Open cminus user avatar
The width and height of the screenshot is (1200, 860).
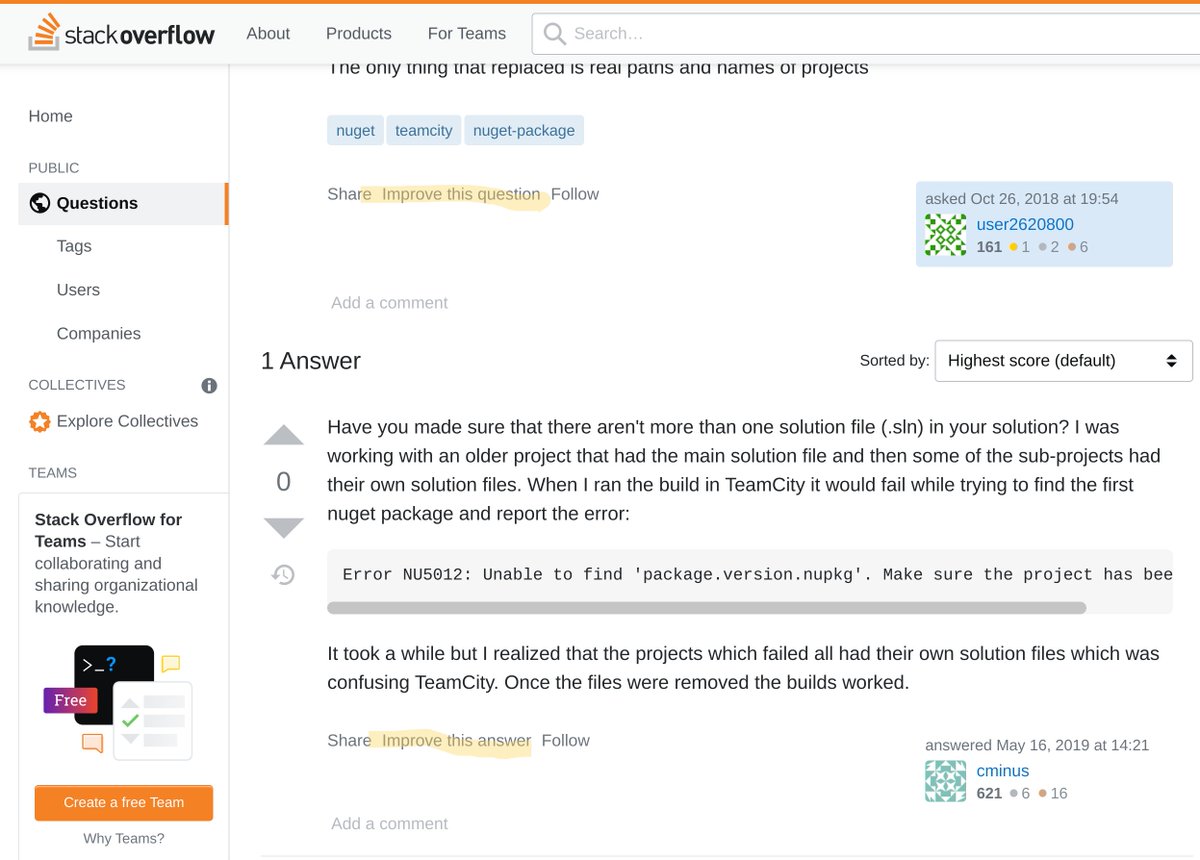[x=946, y=781]
